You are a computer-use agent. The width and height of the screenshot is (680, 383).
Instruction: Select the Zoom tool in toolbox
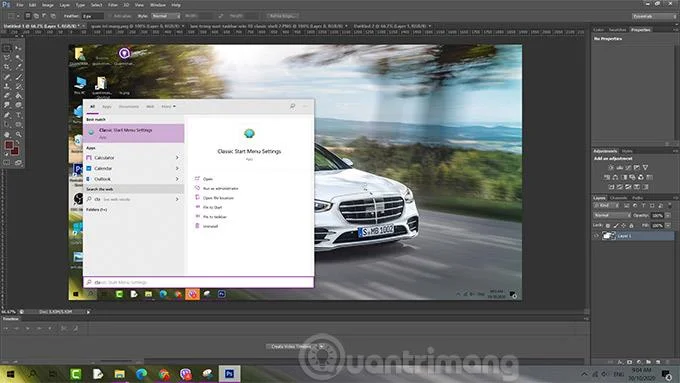[x=18, y=135]
